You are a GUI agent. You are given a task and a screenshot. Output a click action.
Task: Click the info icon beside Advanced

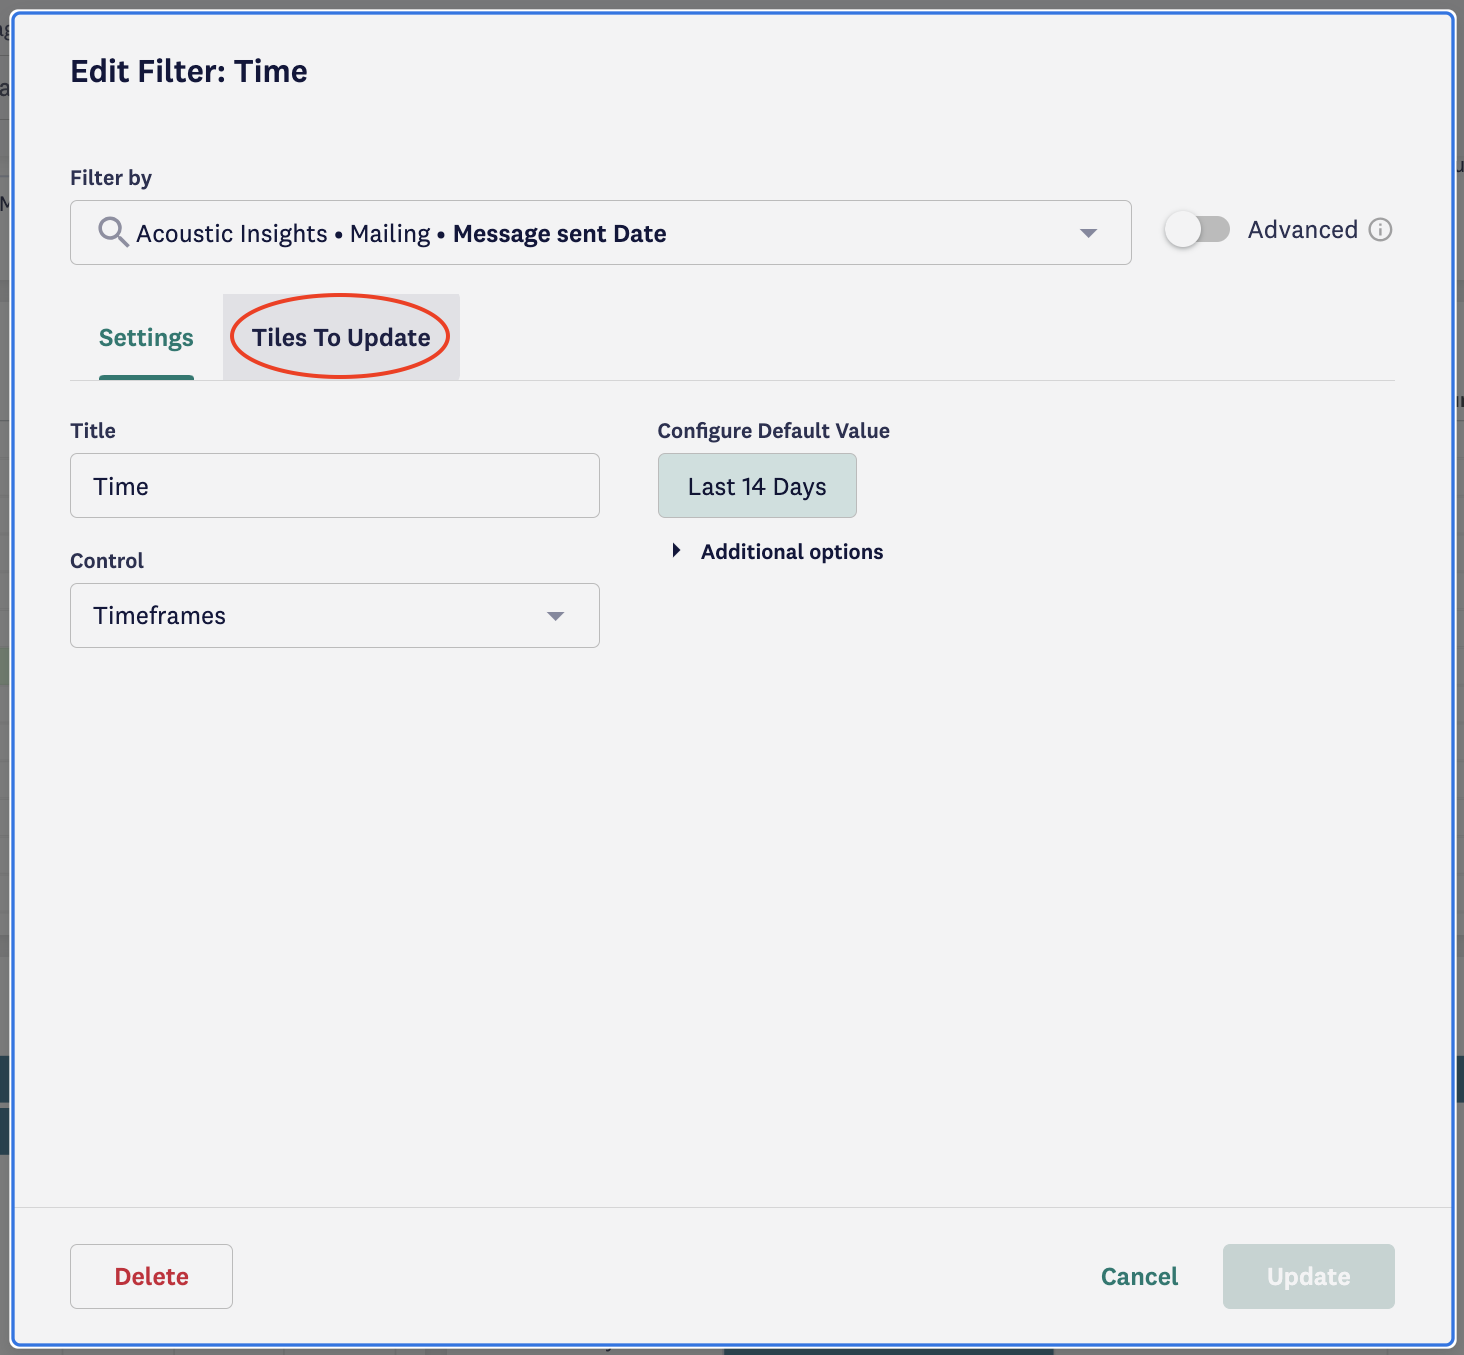[1380, 230]
